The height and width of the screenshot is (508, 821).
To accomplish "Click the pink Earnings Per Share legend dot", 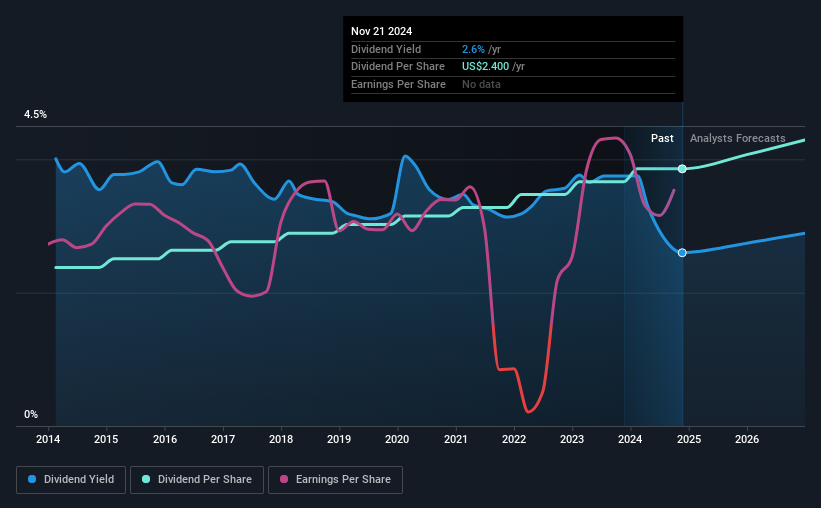I will pos(284,479).
